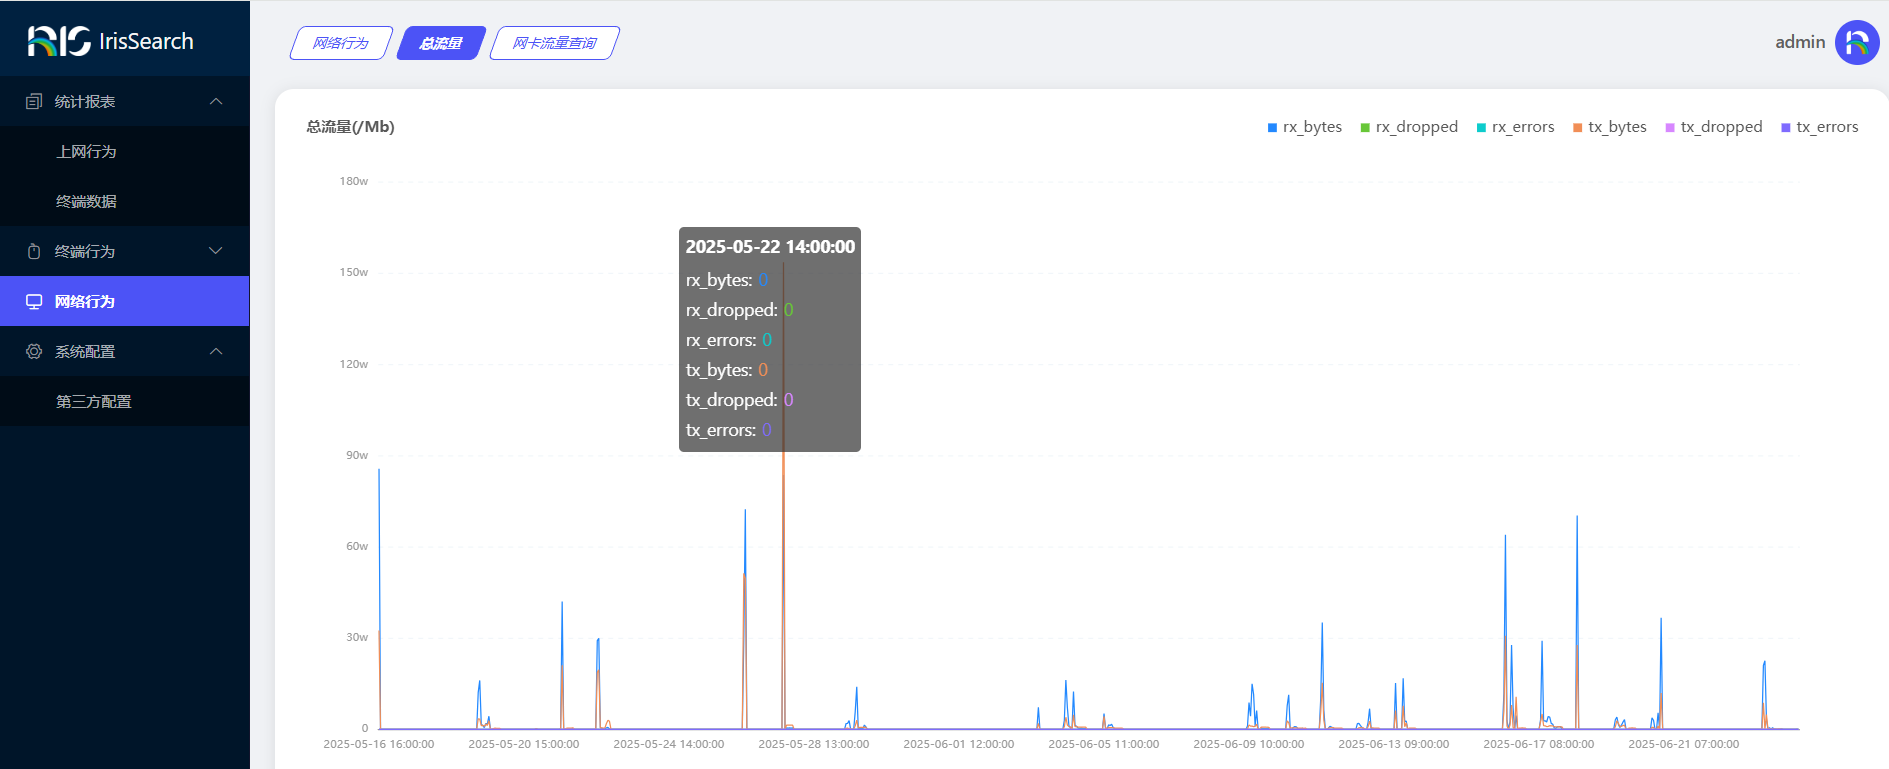Click the 终端行为 clipboard icon
Image resolution: width=1889 pixels, height=769 pixels.
click(x=34, y=252)
